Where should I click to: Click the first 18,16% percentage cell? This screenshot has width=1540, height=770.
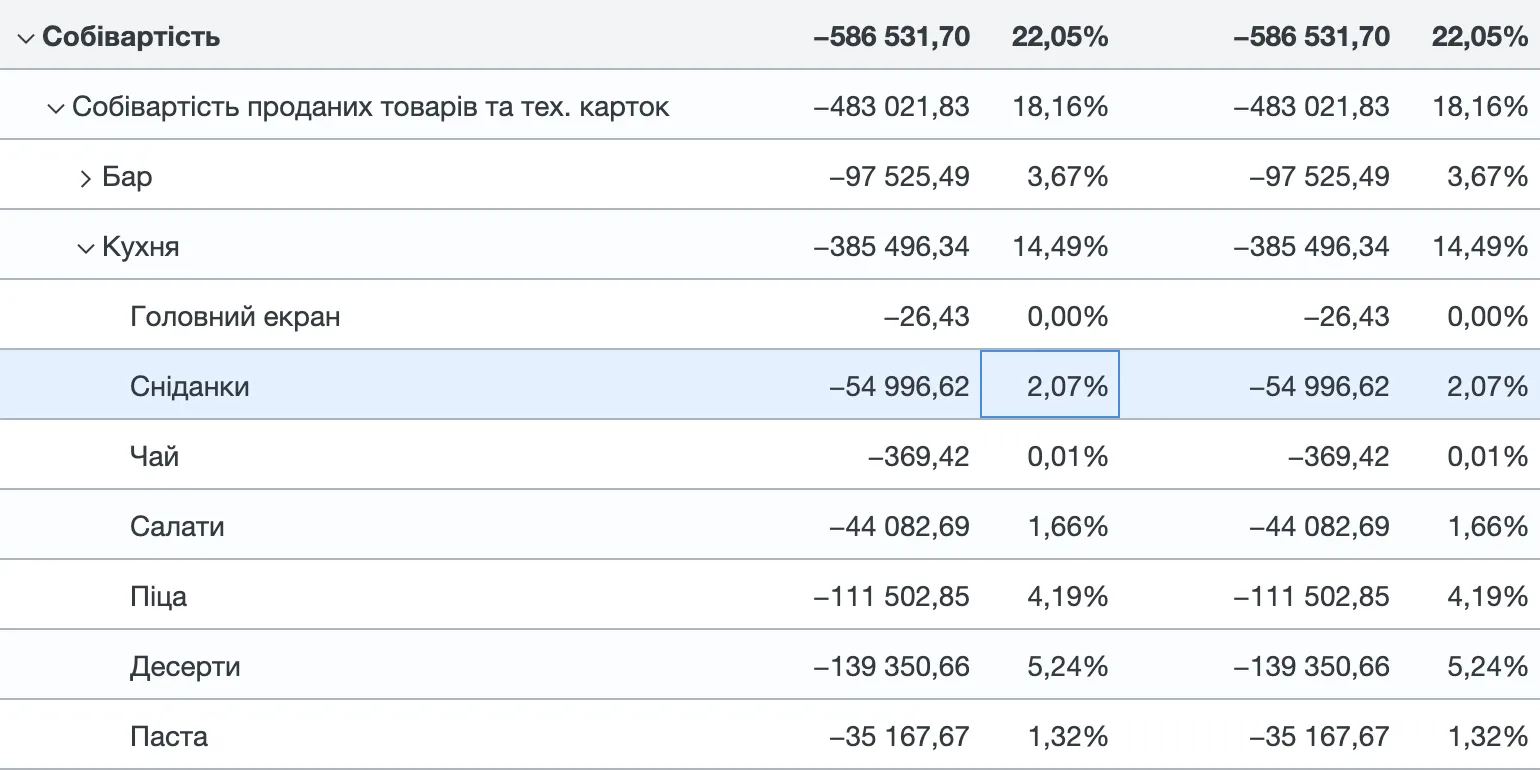click(1060, 107)
